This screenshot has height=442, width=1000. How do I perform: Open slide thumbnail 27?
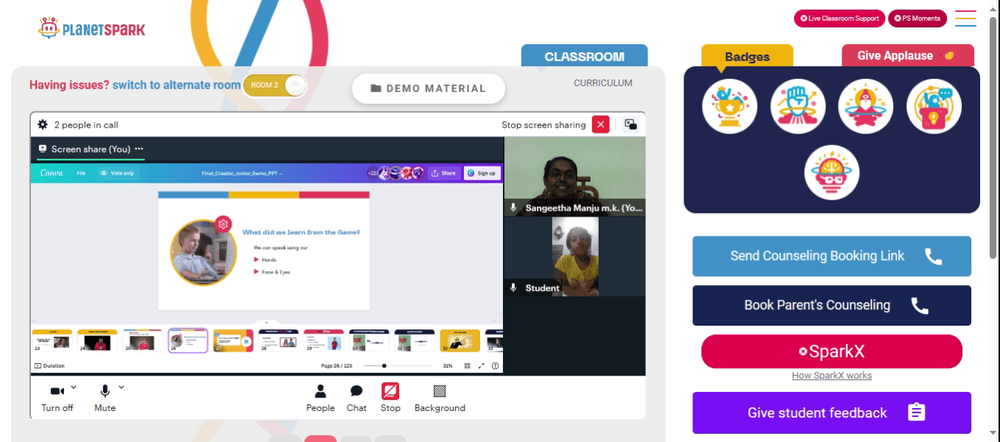(233, 341)
